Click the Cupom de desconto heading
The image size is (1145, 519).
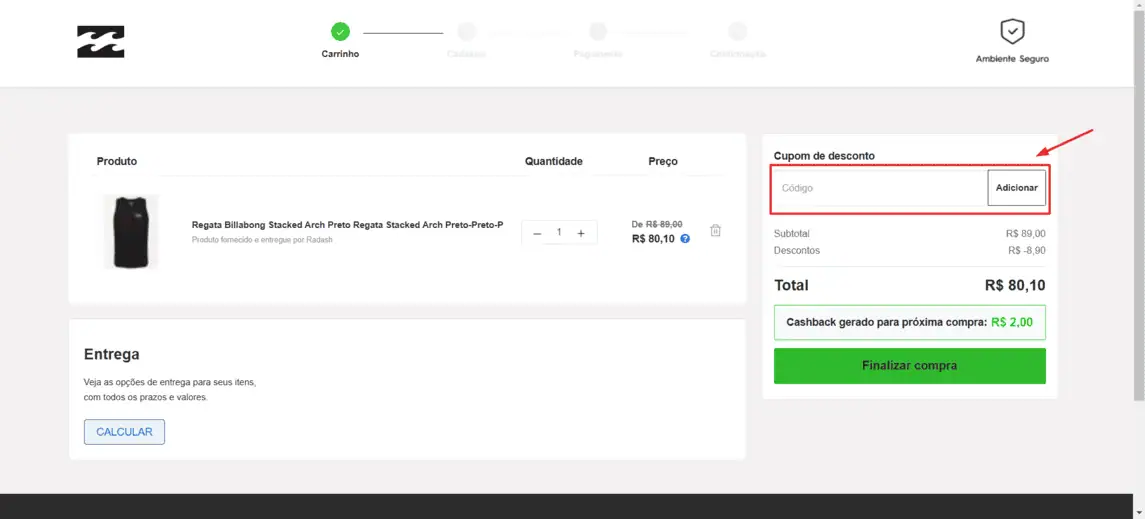click(824, 155)
